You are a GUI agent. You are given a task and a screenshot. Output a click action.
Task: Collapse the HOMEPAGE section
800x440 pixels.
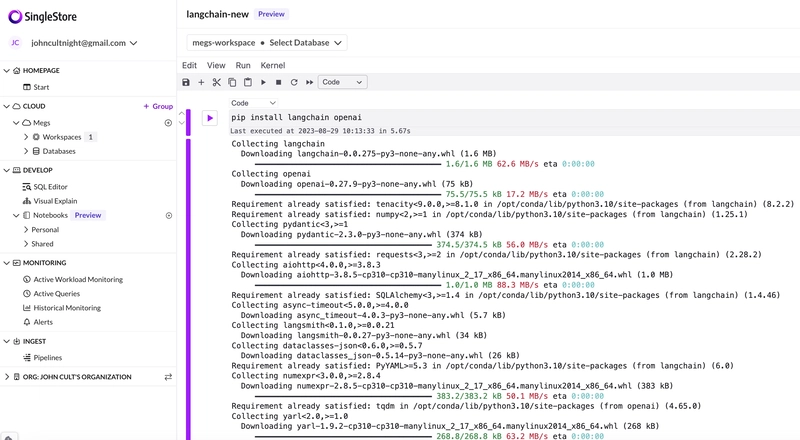(x=7, y=70)
